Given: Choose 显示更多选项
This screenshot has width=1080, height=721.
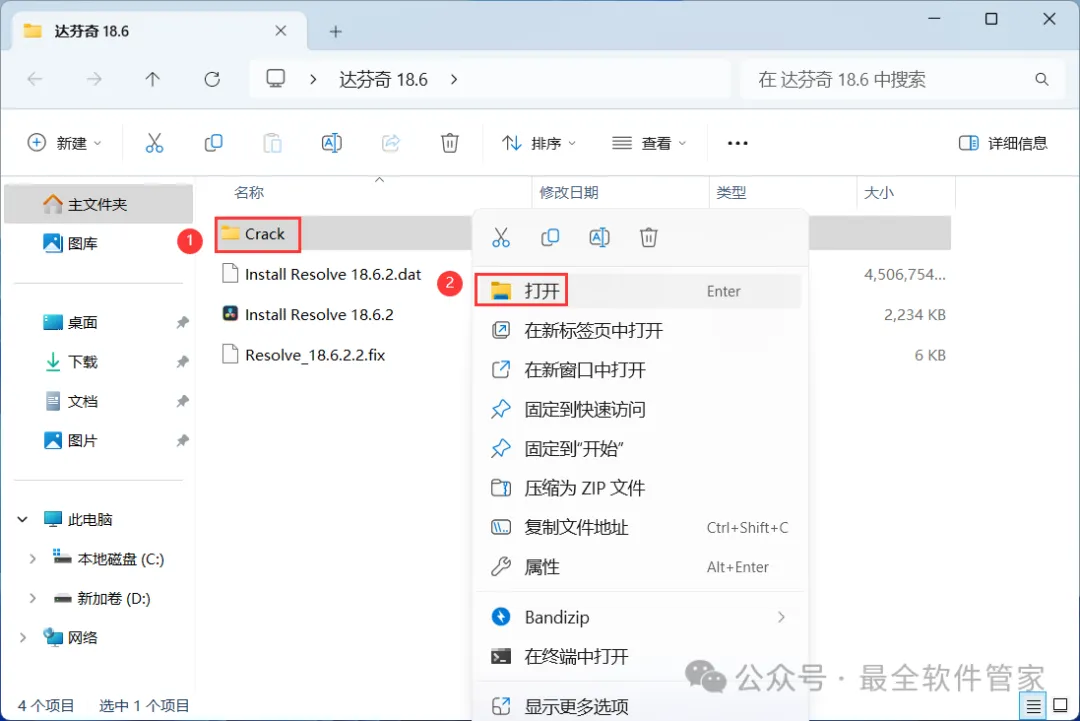Looking at the screenshot, I should [x=638, y=706].
